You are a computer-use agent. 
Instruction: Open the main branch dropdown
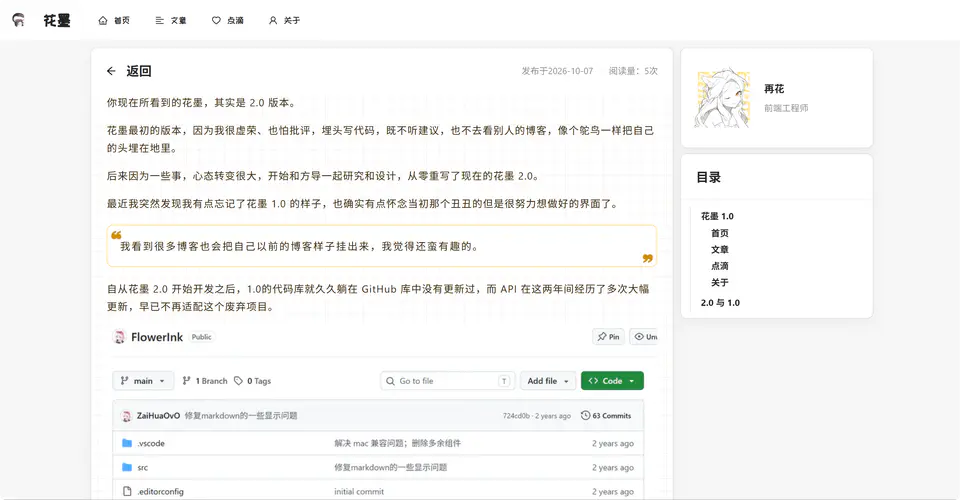coord(143,381)
